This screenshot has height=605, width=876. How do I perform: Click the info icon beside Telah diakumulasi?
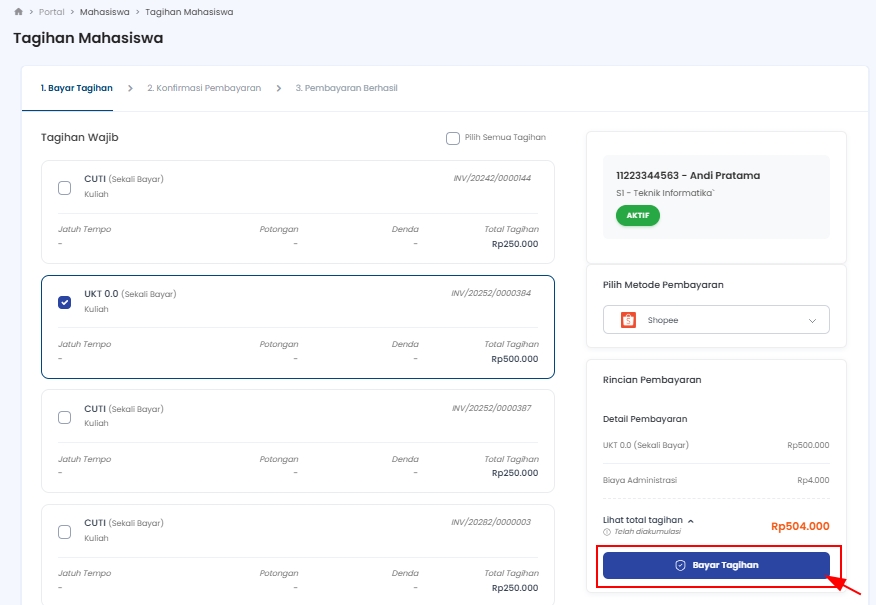607,532
